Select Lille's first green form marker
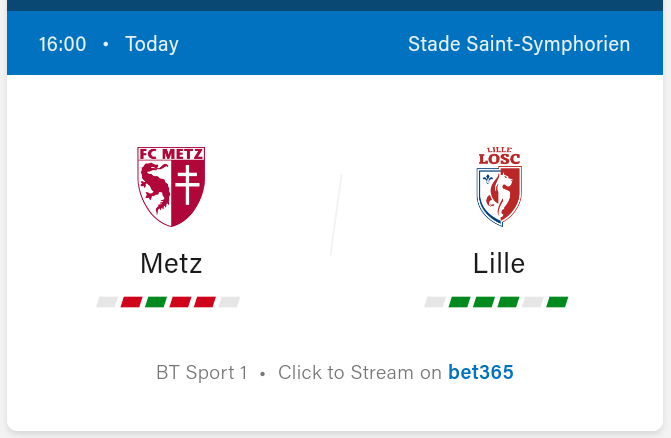 click(x=459, y=302)
